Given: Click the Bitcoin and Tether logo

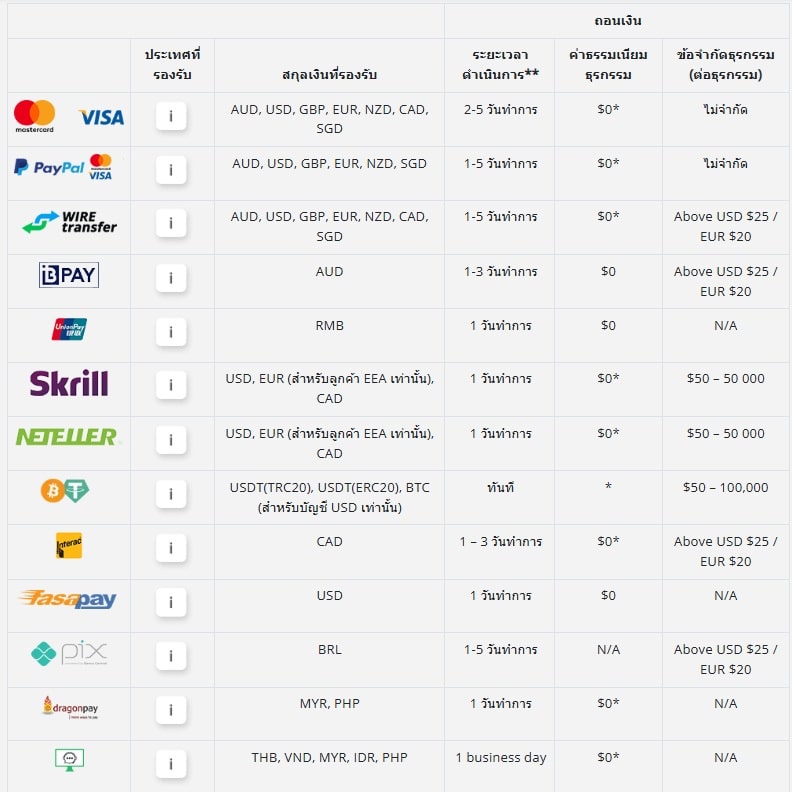Looking at the screenshot, I should [x=65, y=490].
